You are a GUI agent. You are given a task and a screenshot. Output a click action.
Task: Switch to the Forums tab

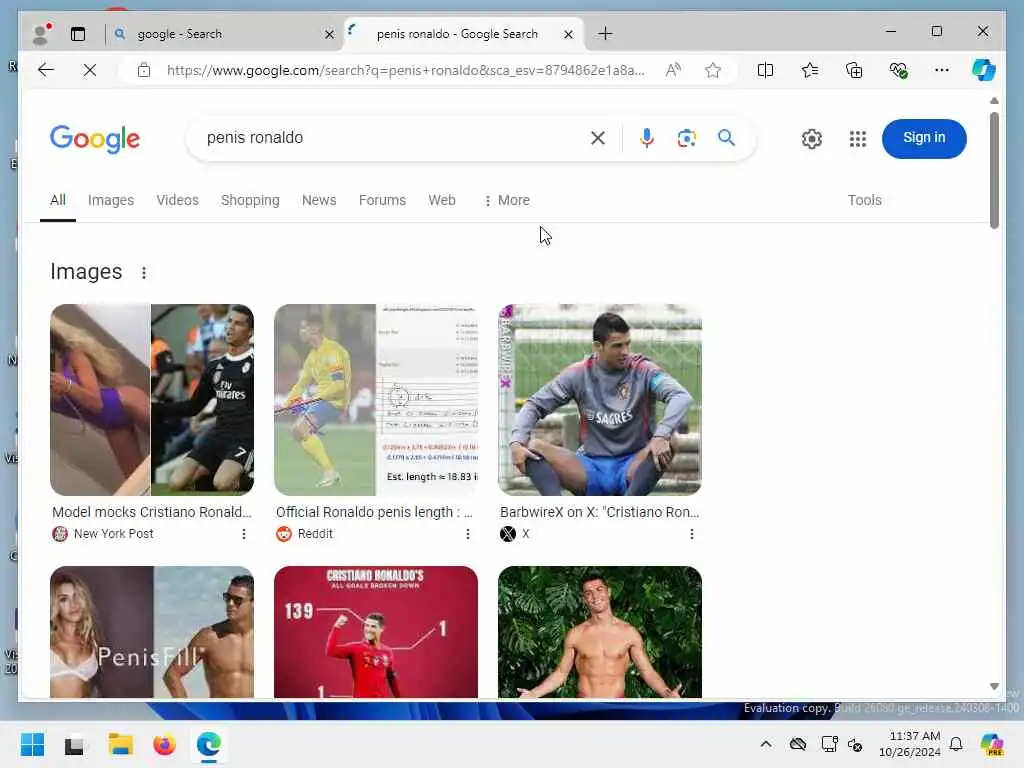[383, 200]
